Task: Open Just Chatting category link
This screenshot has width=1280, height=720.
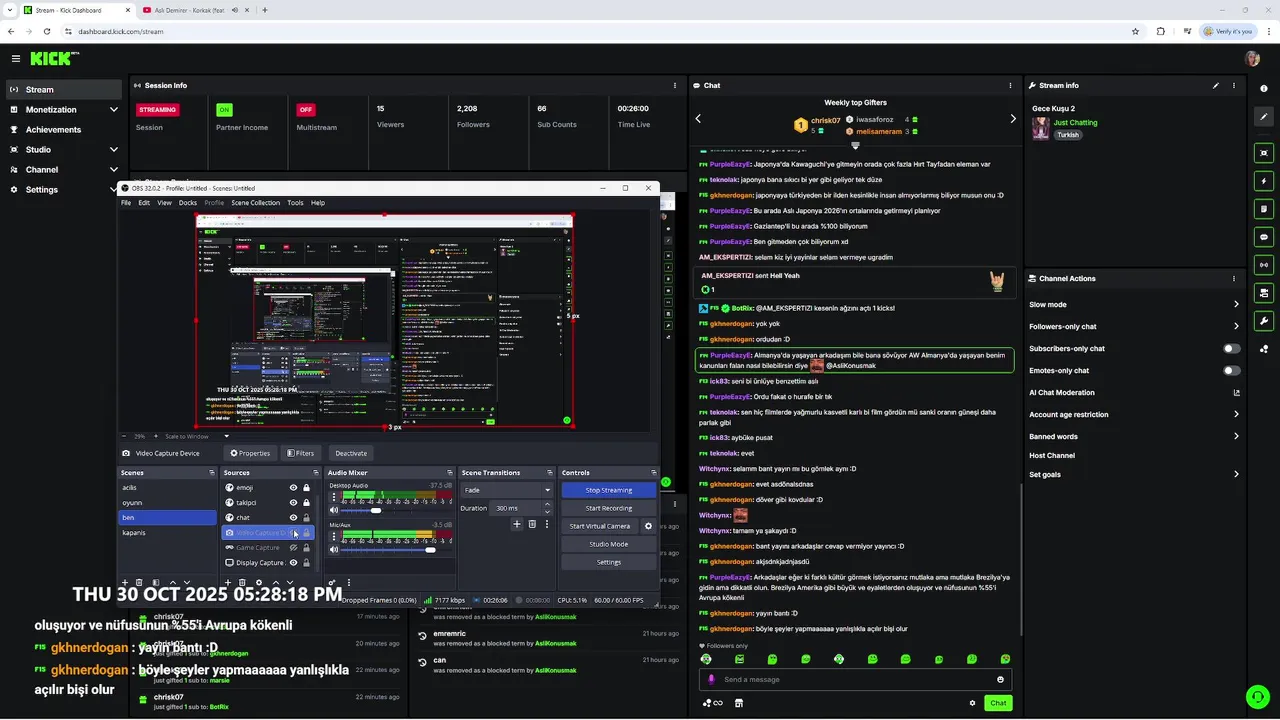Action: click(1075, 123)
